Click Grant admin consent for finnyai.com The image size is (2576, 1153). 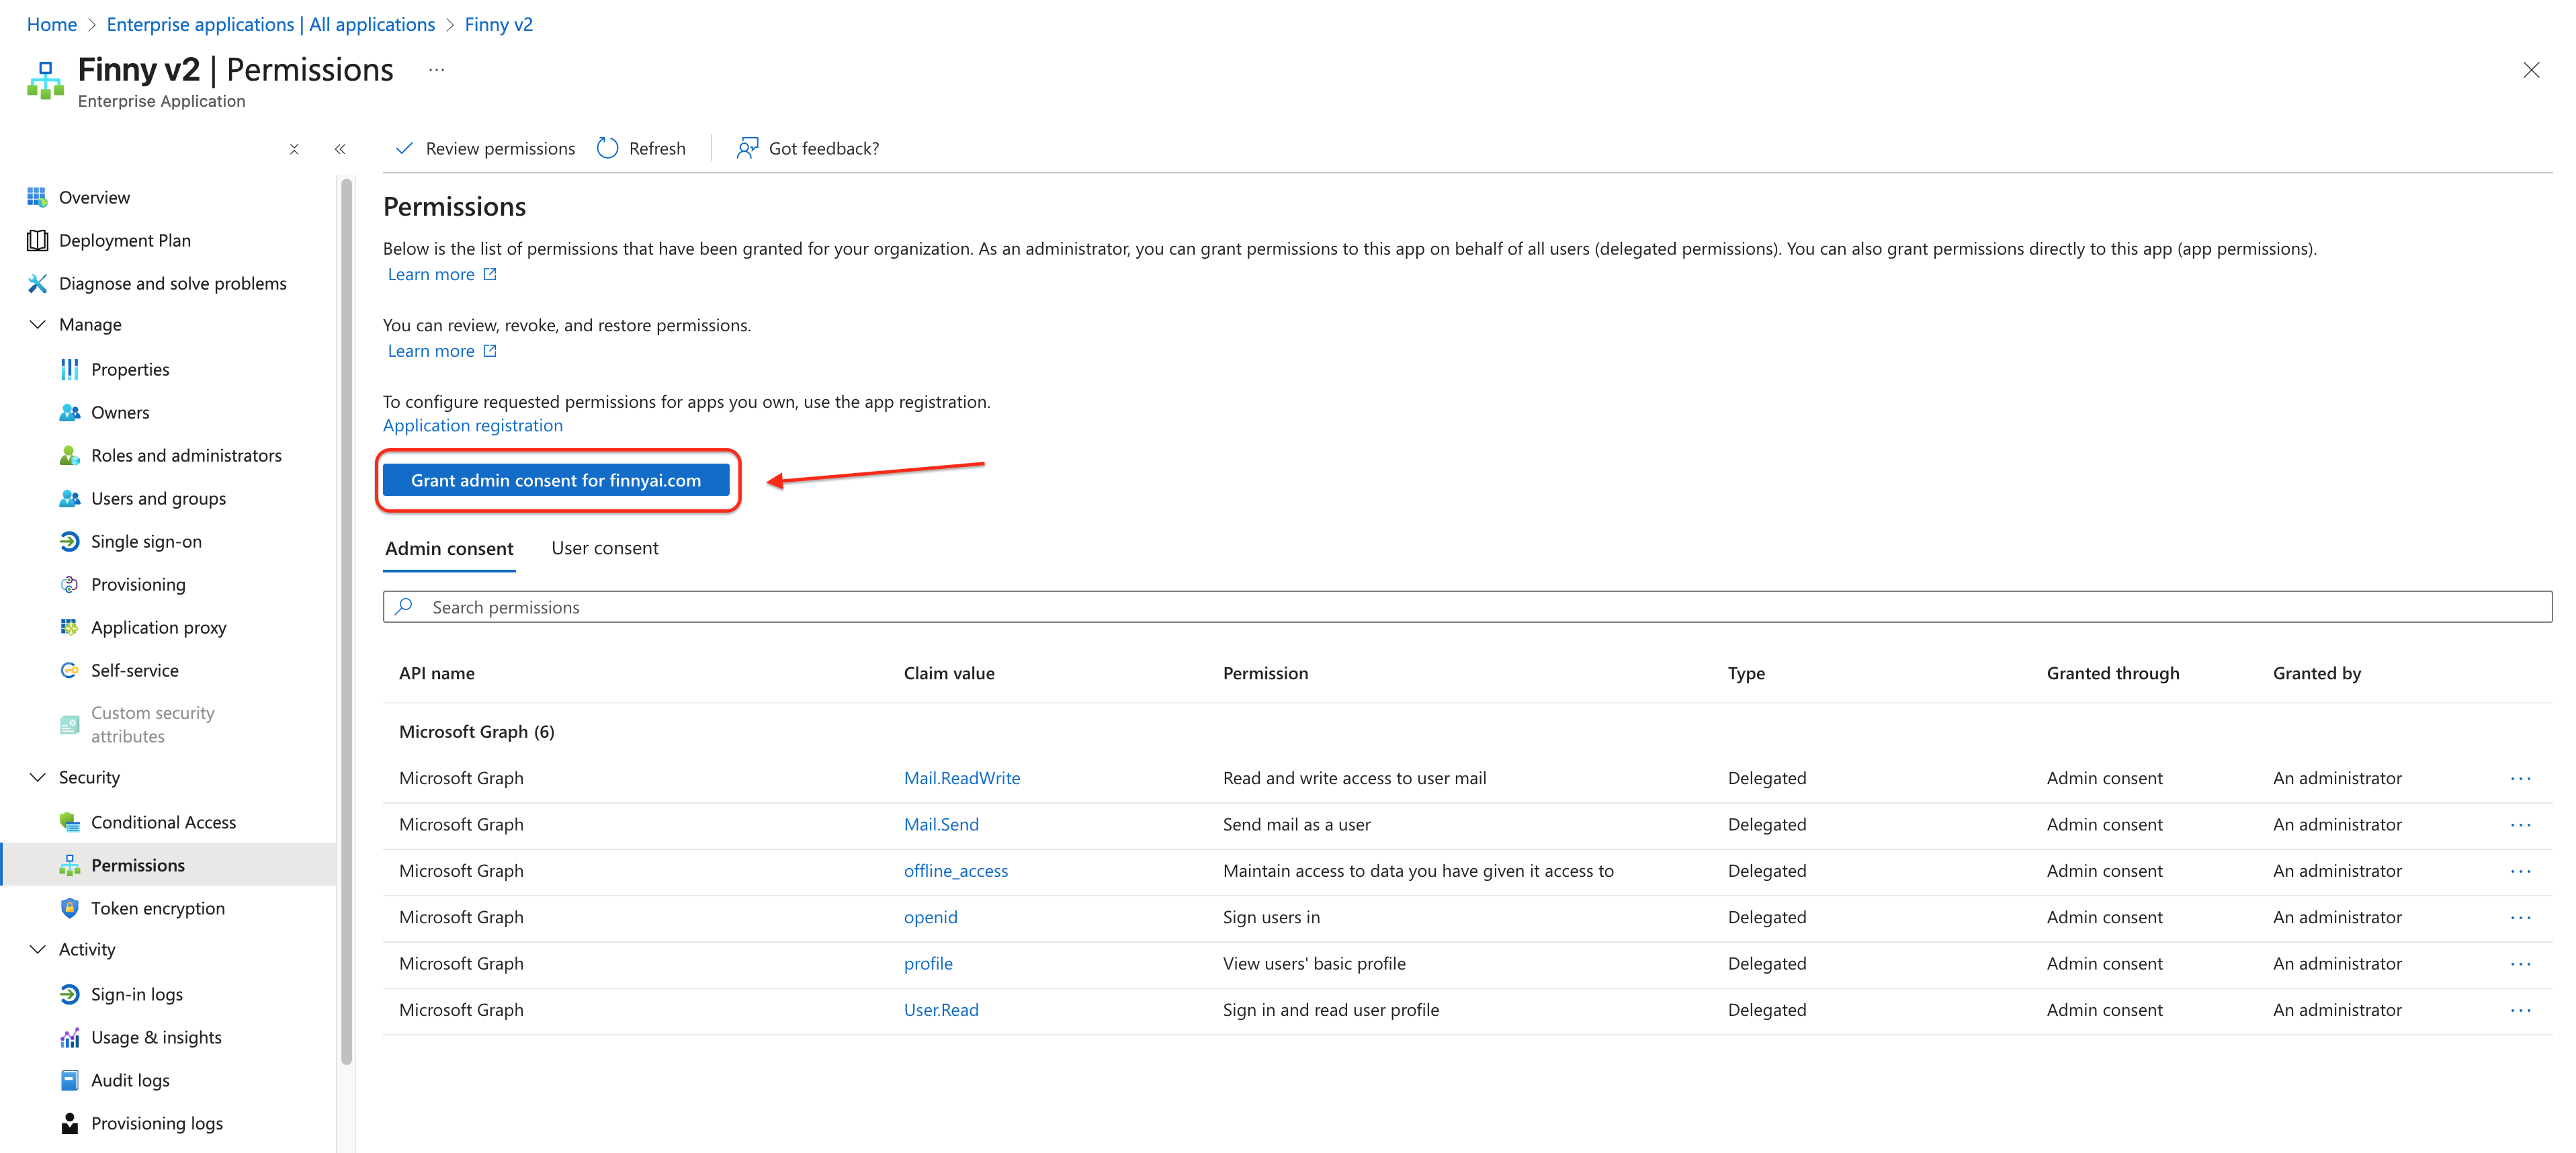tap(556, 480)
